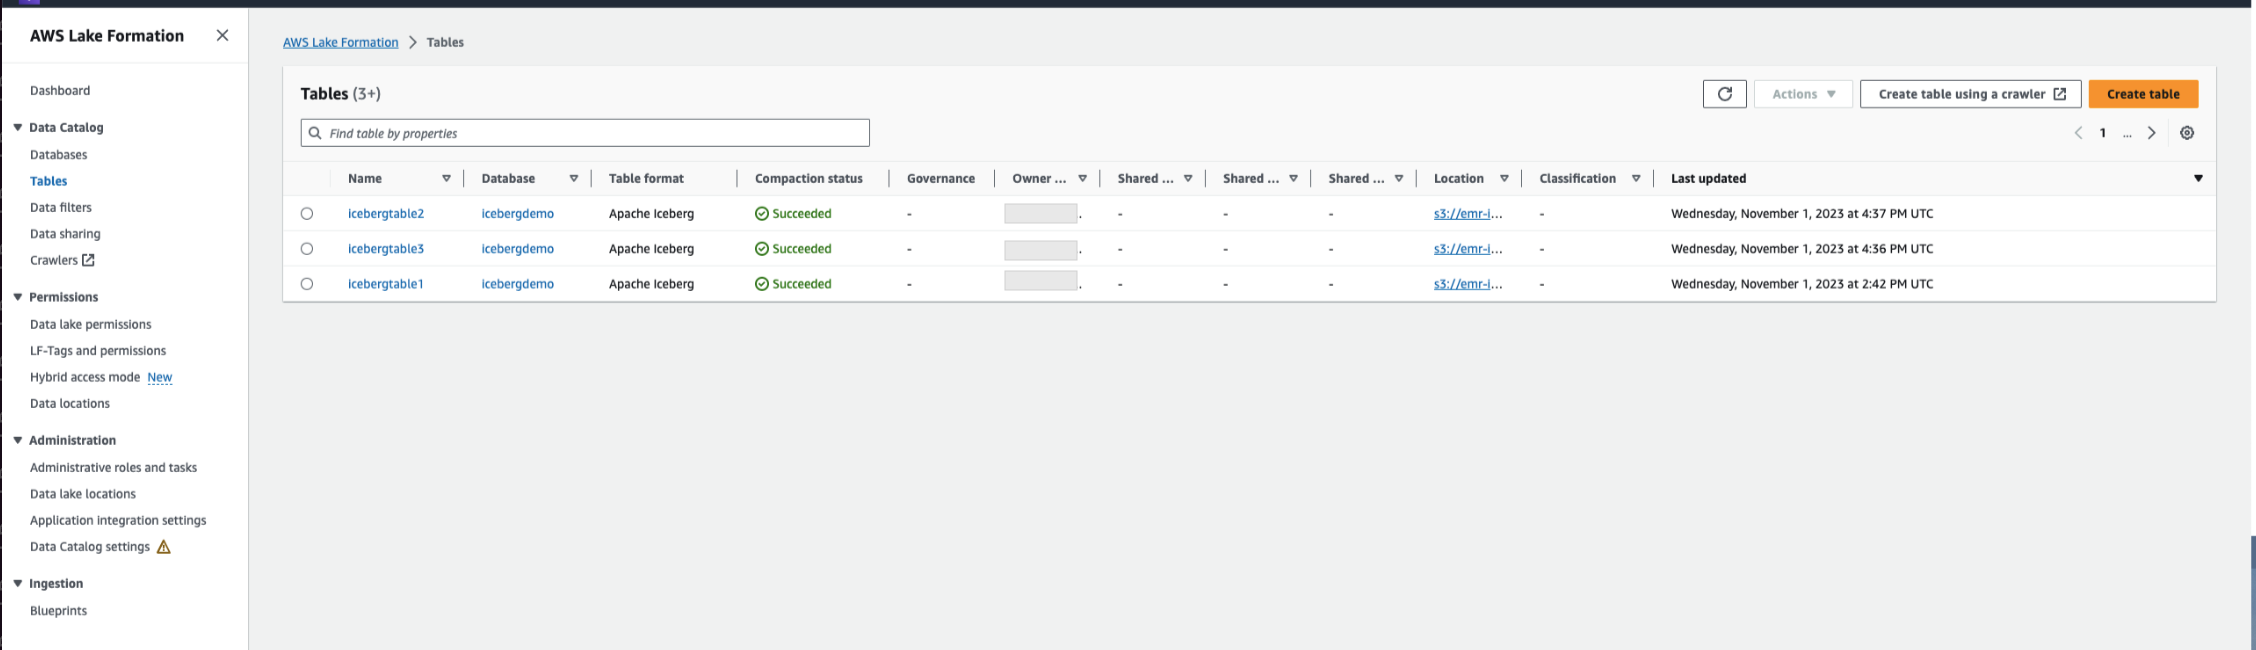The width and height of the screenshot is (2256, 650).
Task: Select the icebergtable3 radio button
Action: (x=307, y=249)
